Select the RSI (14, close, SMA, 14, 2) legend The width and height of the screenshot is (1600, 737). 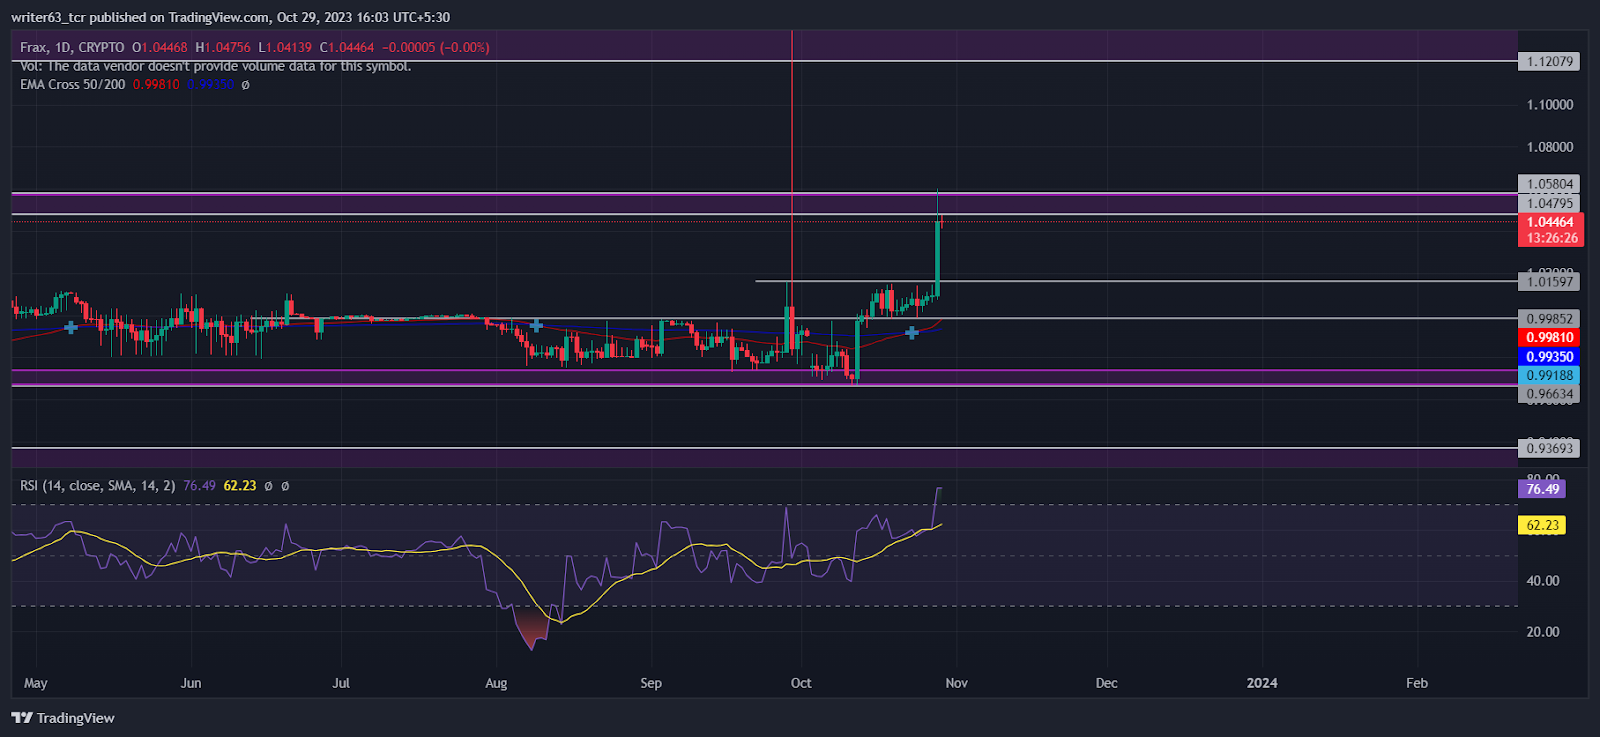click(98, 486)
